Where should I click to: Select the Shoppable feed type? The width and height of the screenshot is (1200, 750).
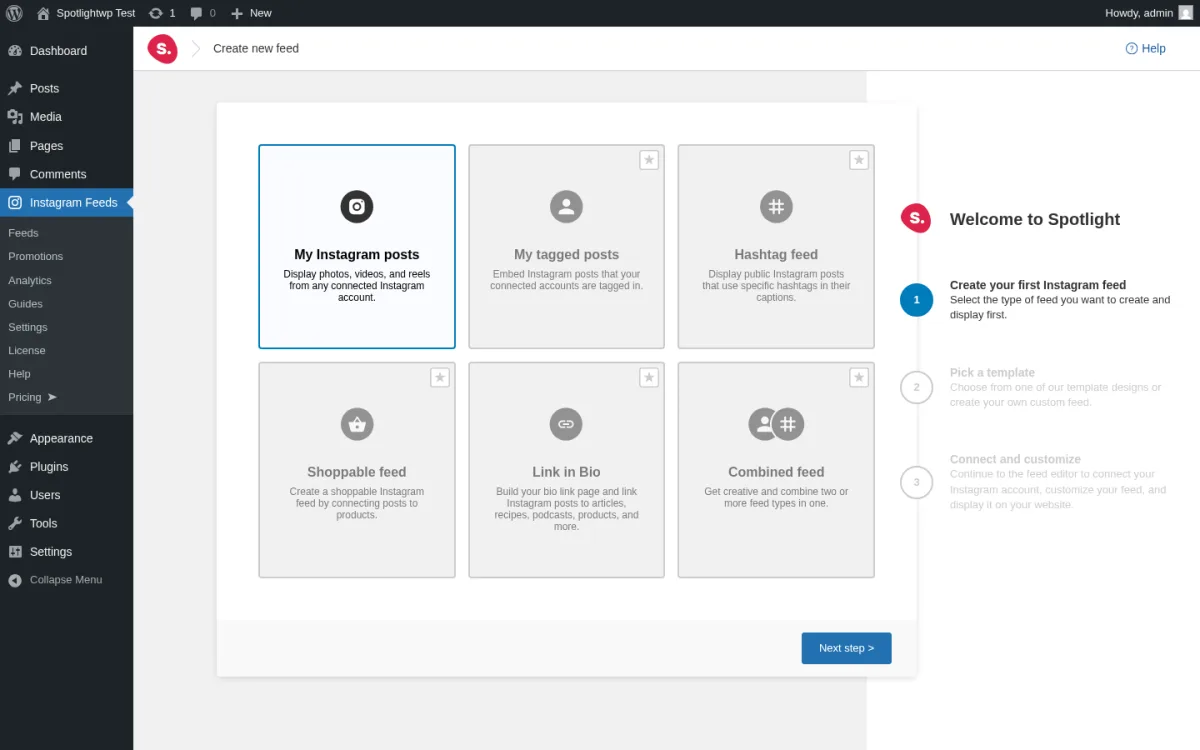(357, 470)
